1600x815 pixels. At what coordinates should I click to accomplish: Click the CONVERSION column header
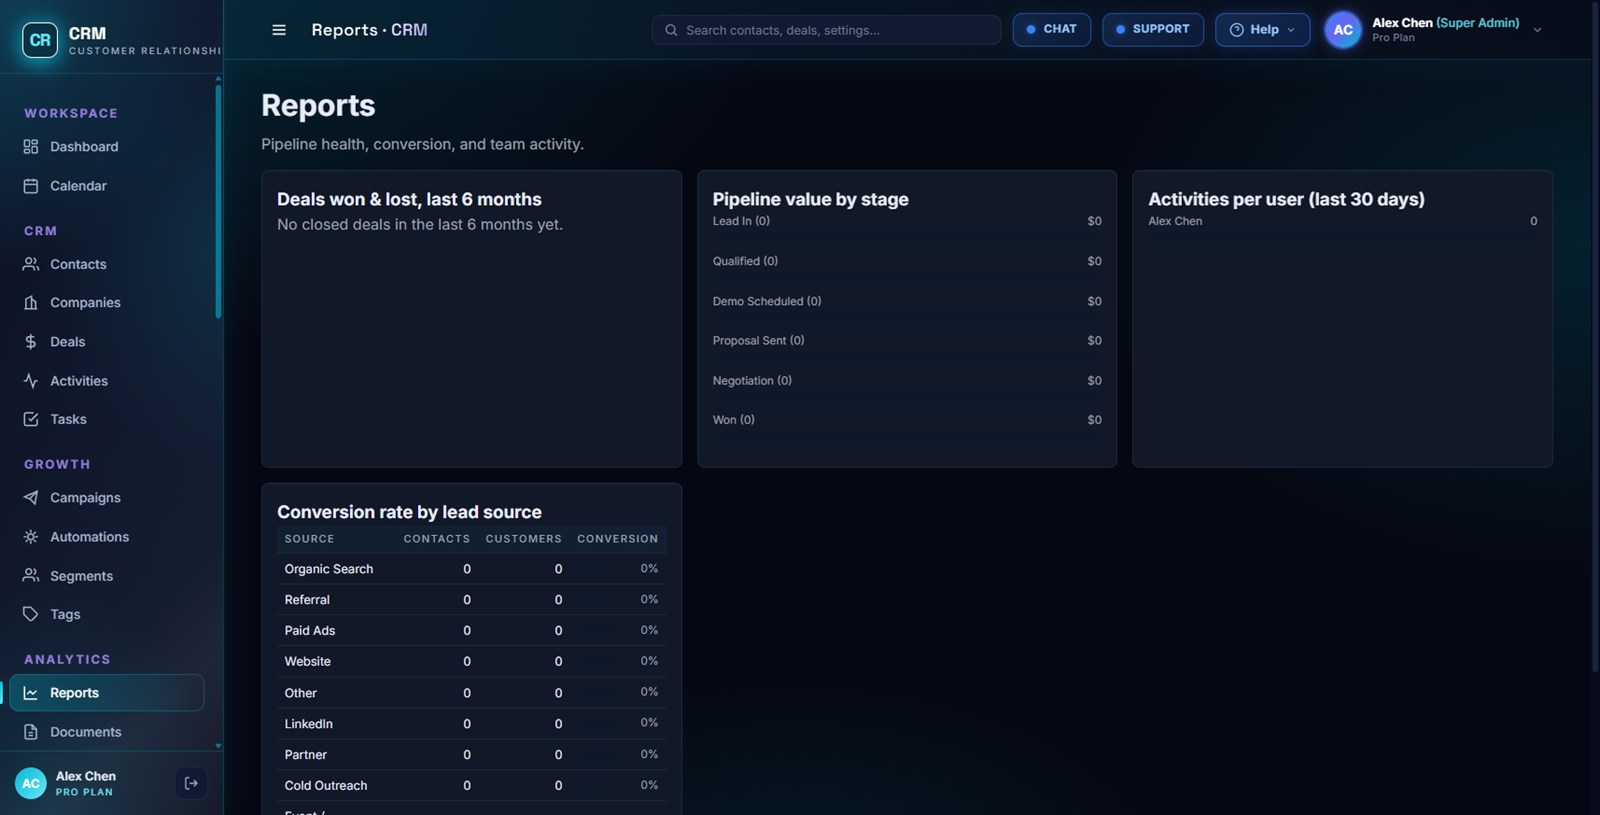[617, 539]
